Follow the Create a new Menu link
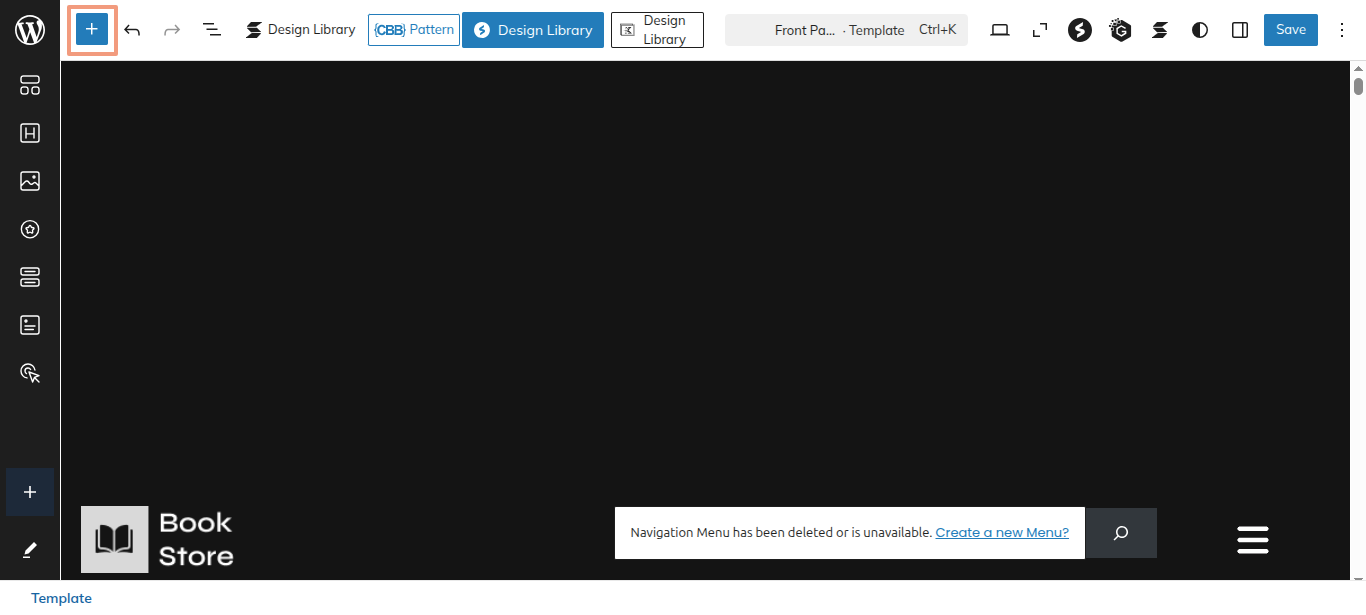 click(1002, 532)
